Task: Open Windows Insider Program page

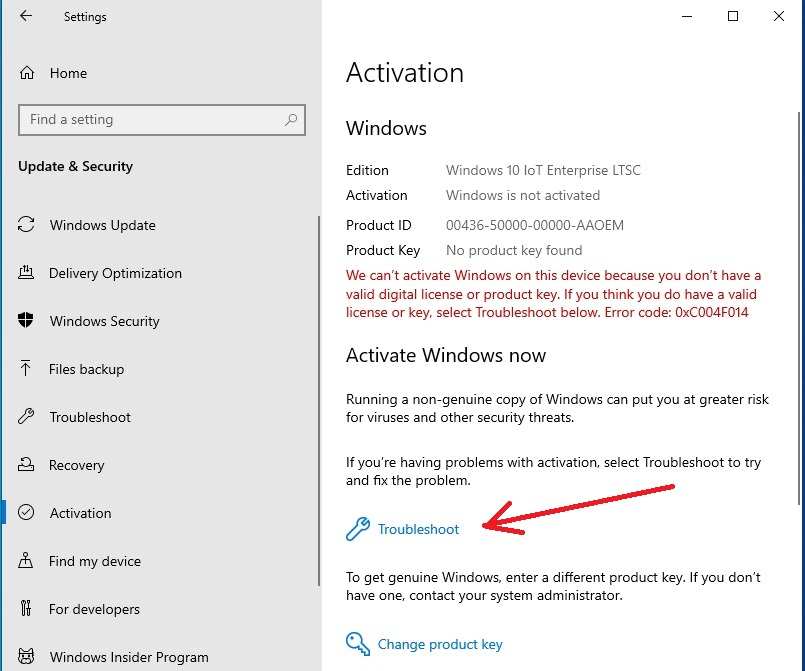Action: tap(129, 657)
